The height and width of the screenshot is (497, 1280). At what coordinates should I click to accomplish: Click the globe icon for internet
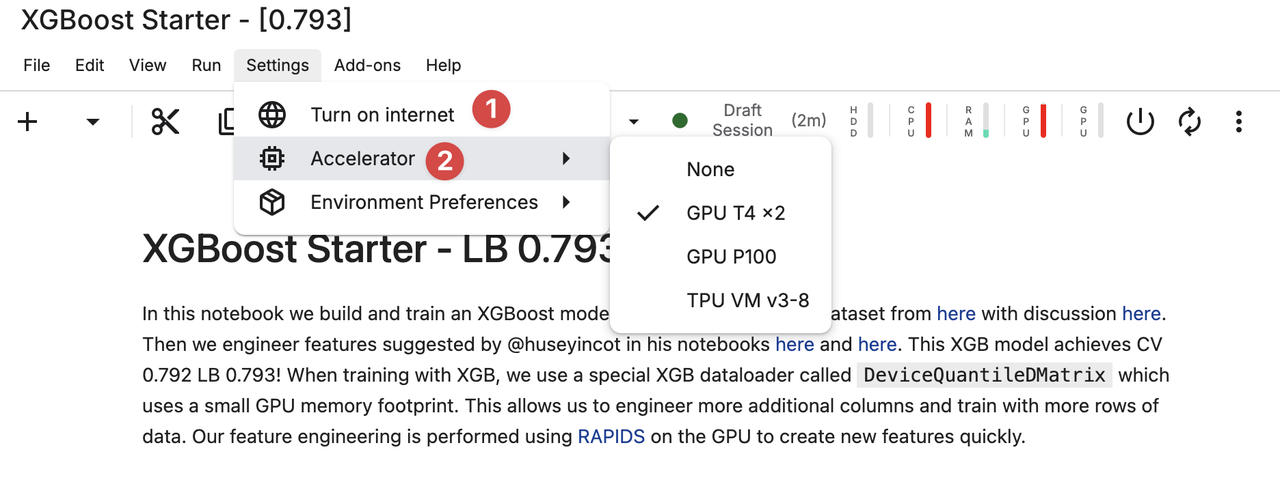(x=272, y=115)
